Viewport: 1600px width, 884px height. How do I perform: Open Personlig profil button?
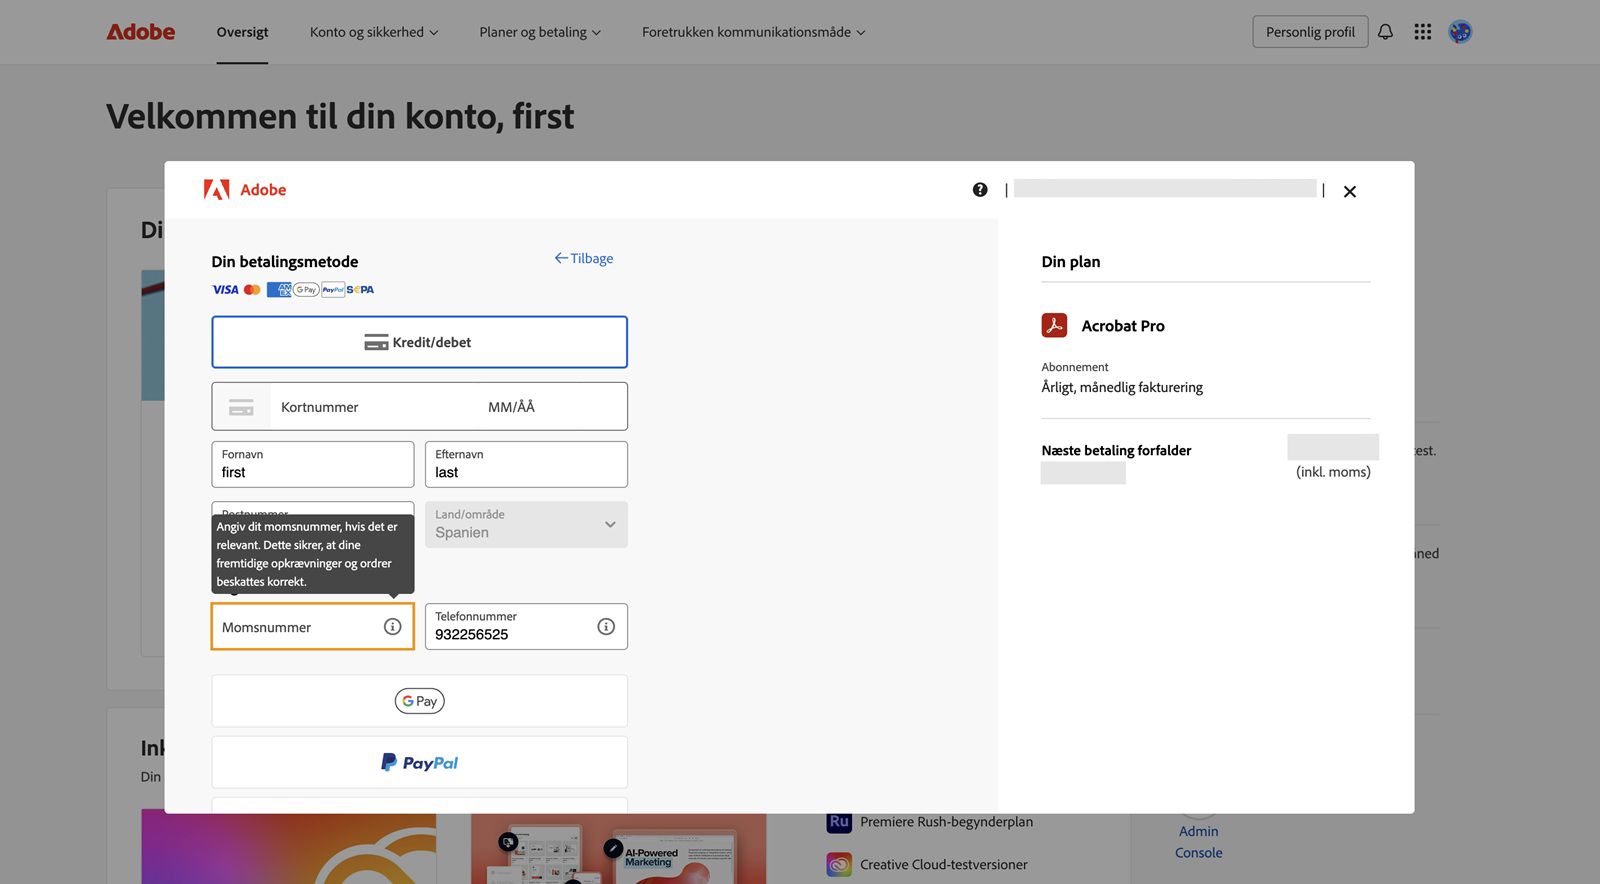1310,32
